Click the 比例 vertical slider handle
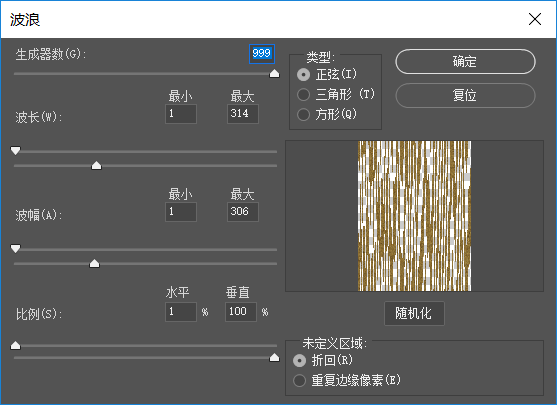 (275, 357)
